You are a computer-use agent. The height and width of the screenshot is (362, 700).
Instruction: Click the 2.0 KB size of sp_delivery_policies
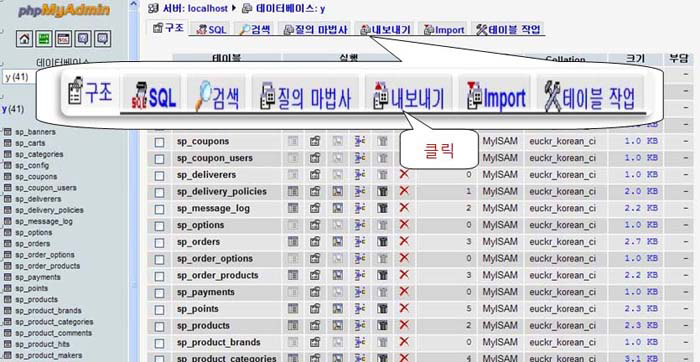coord(641,191)
